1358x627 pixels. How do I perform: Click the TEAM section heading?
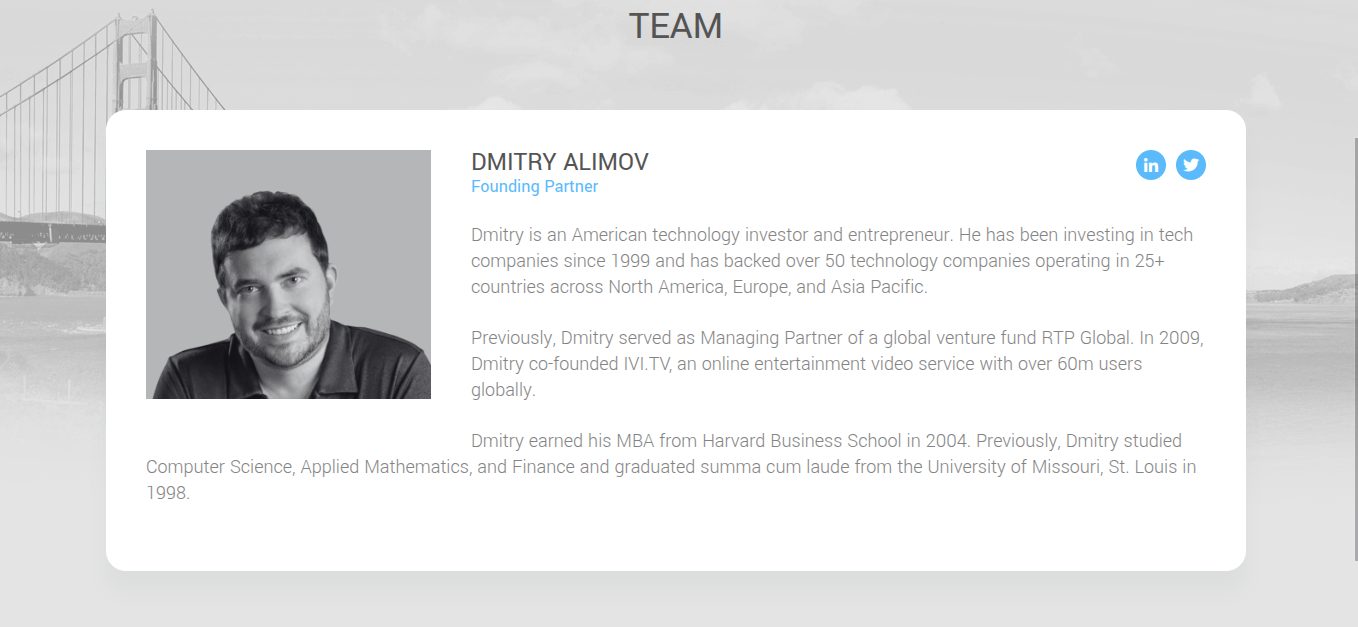[675, 27]
